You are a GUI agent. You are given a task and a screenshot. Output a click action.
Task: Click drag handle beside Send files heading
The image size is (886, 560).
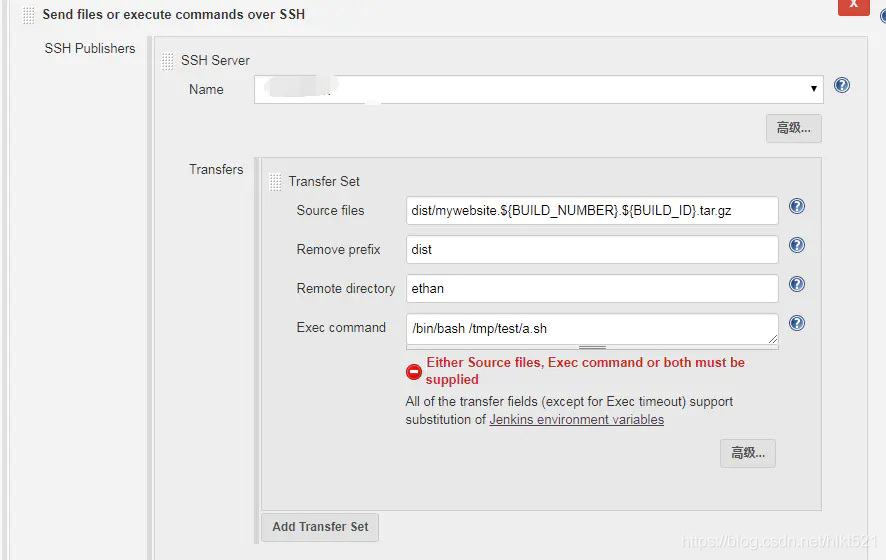coord(28,15)
